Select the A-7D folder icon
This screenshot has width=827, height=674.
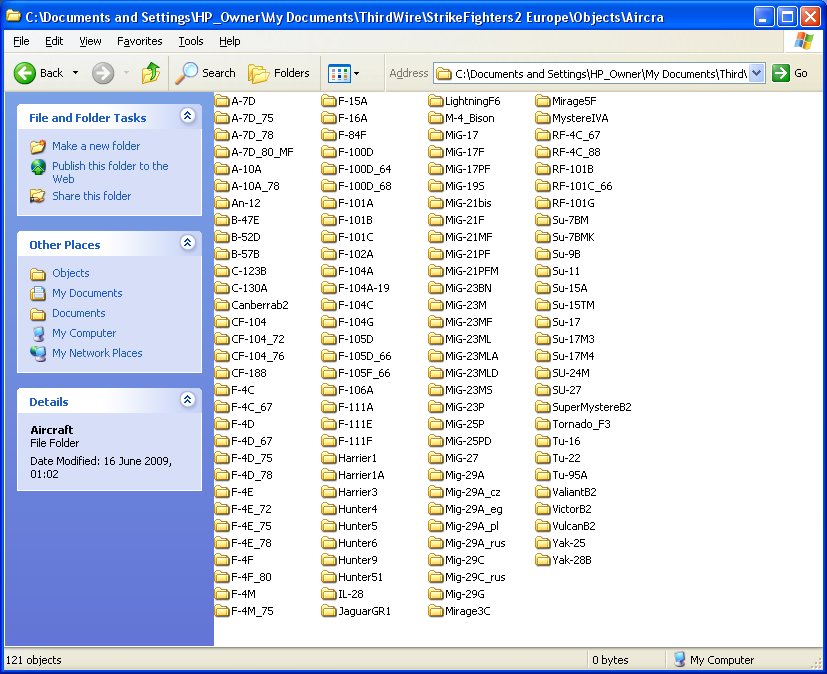tap(222, 101)
